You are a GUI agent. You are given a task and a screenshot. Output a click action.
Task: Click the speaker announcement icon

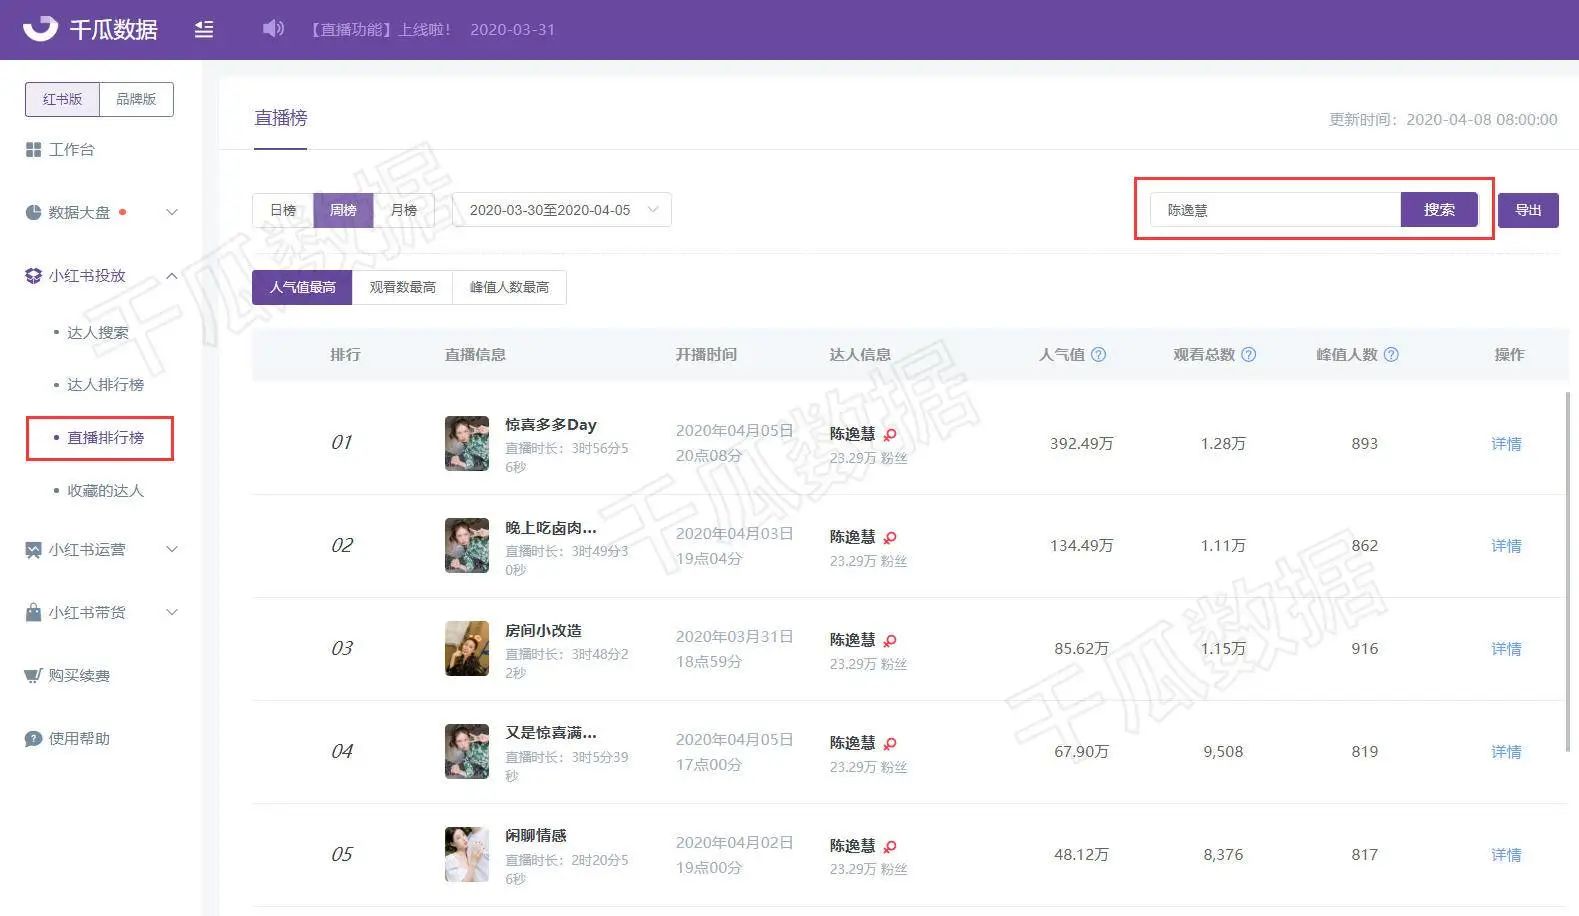tap(273, 28)
